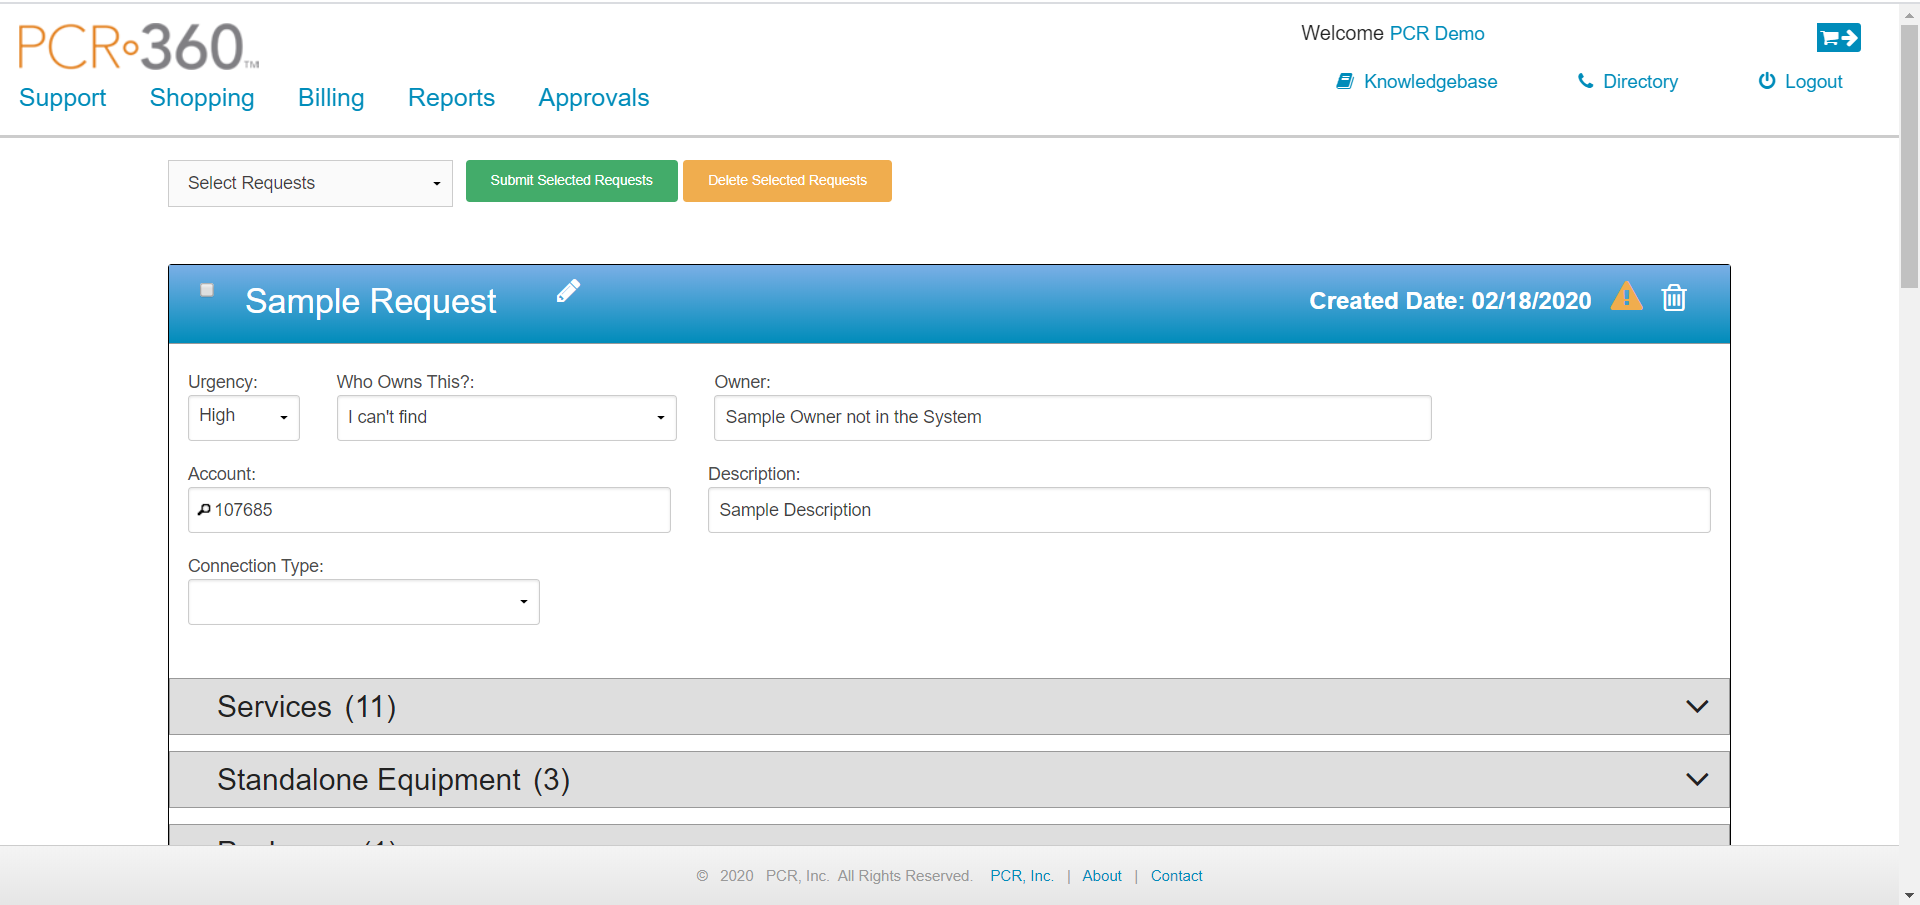Open the Connection Type dropdown
1920x905 pixels.
[x=363, y=602]
